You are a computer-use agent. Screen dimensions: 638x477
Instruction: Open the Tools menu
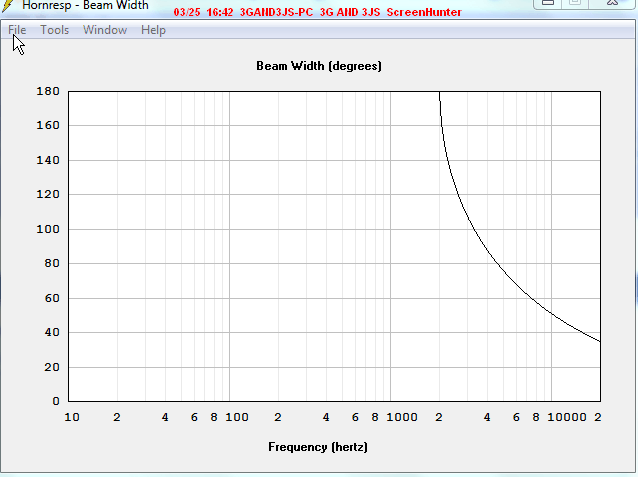coord(55,30)
